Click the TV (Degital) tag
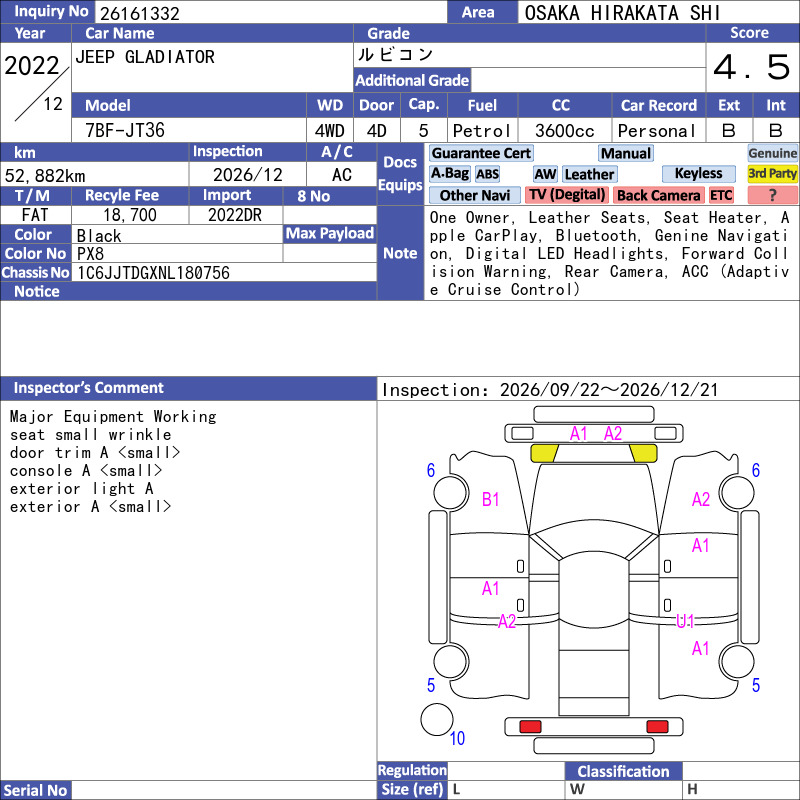Viewport: 800px width, 800px height. (567, 195)
